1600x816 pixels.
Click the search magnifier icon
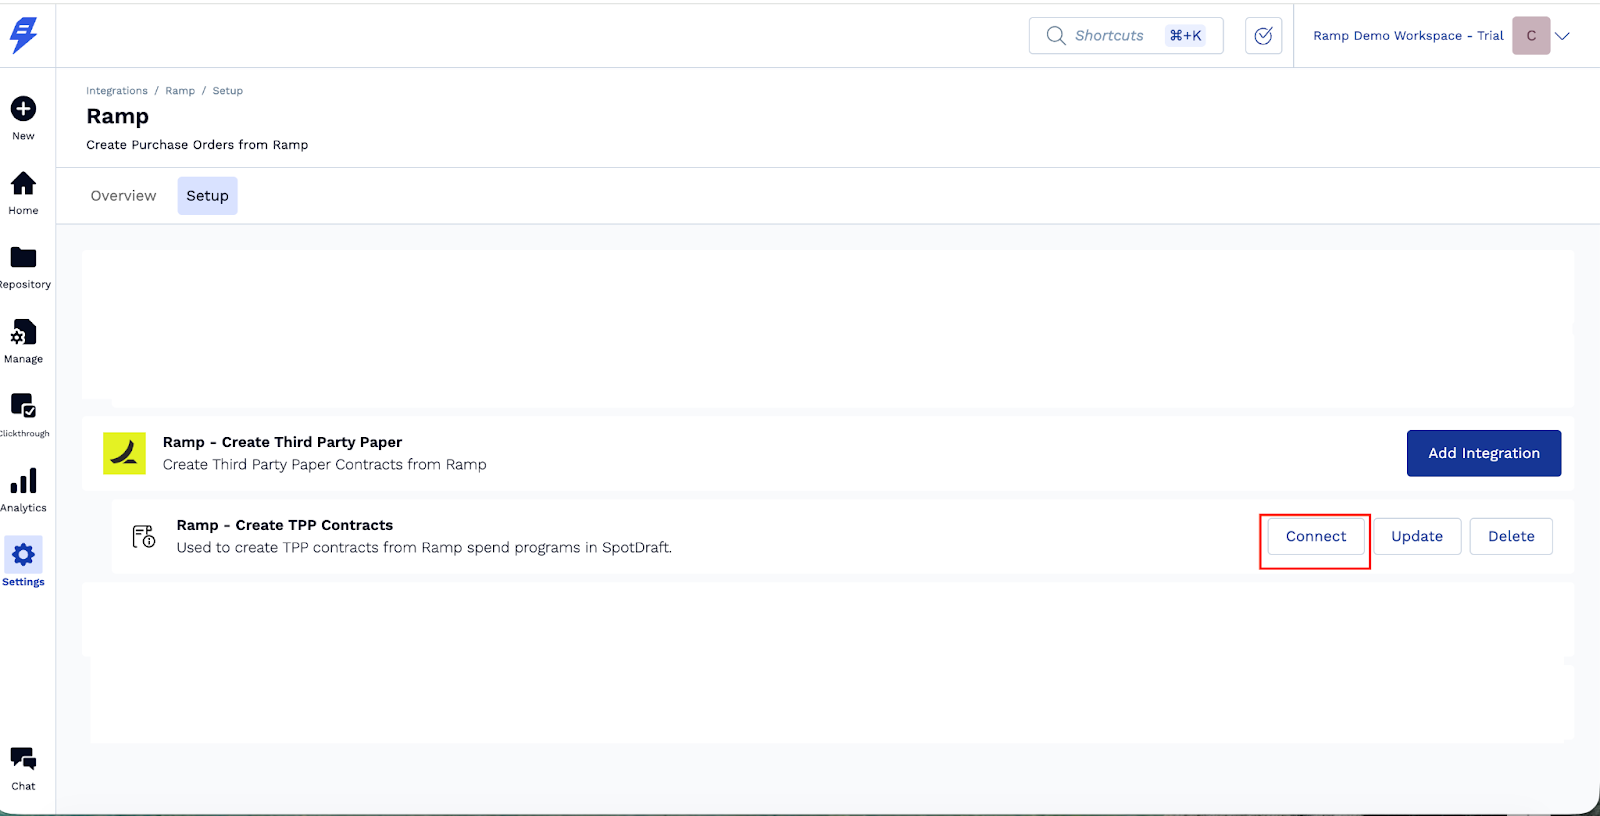(x=1056, y=36)
